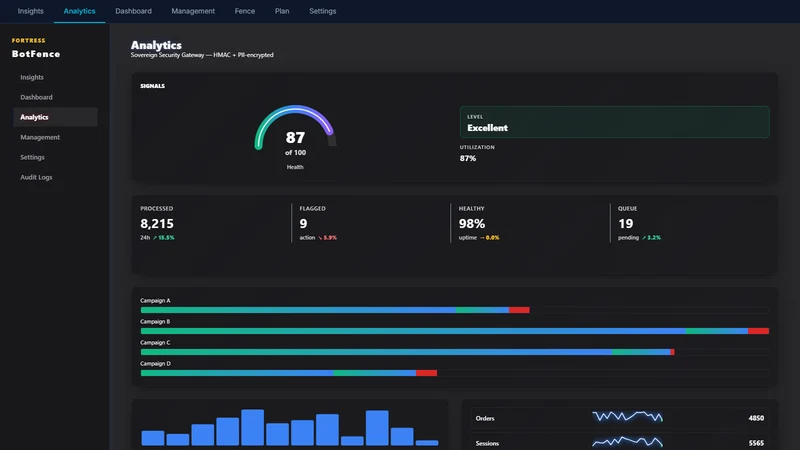Switch to the Dashboard top tab
Screen dimensions: 800x450
pyautogui.click(x=133, y=11)
